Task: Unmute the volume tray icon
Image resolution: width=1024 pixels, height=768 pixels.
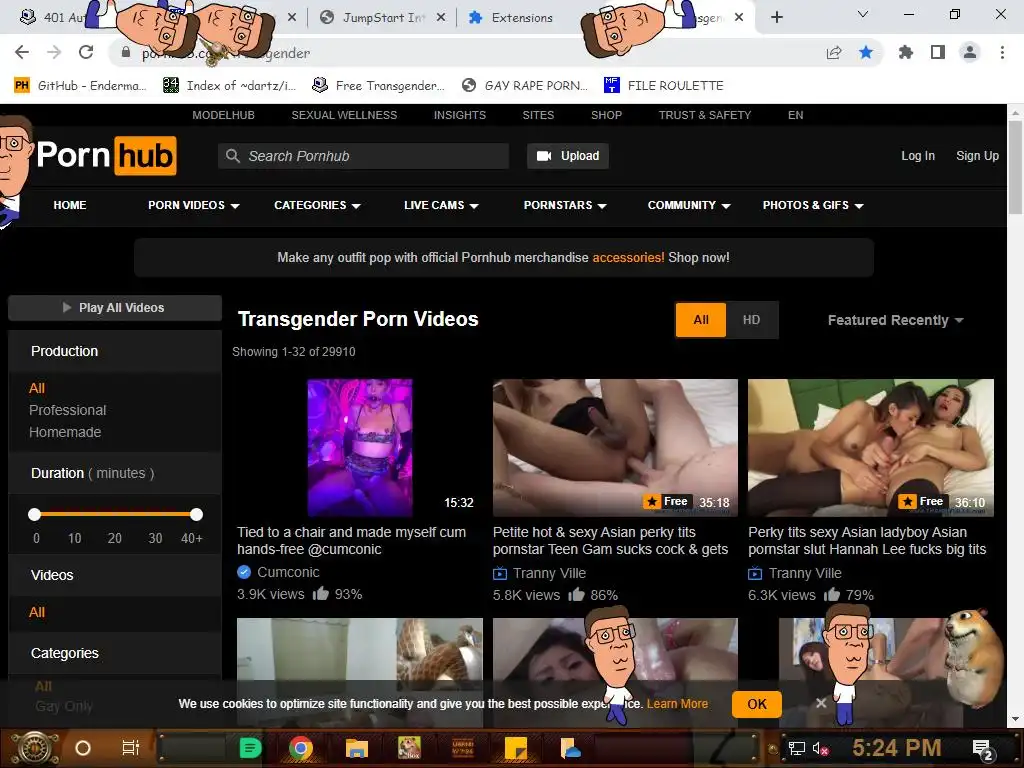Action: (820, 748)
